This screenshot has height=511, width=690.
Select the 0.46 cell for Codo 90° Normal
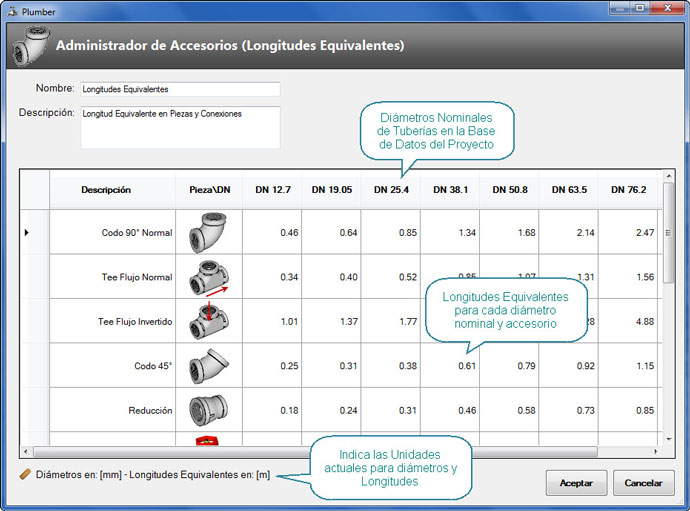(x=272, y=233)
